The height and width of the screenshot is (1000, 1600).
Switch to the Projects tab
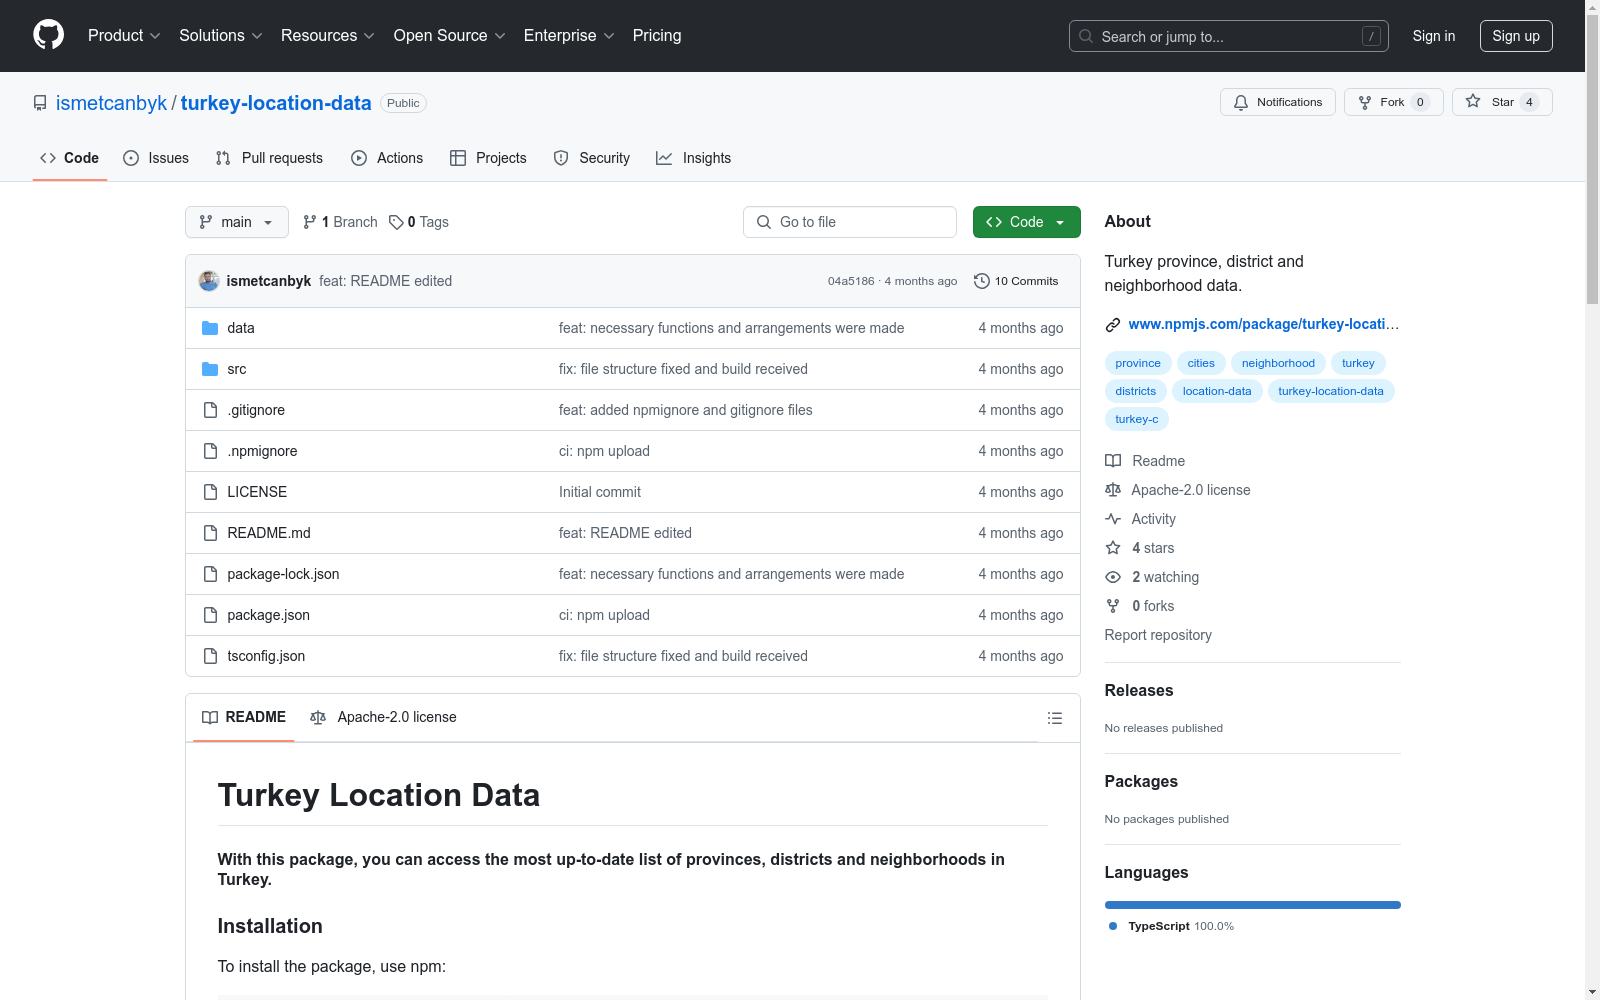(x=488, y=158)
